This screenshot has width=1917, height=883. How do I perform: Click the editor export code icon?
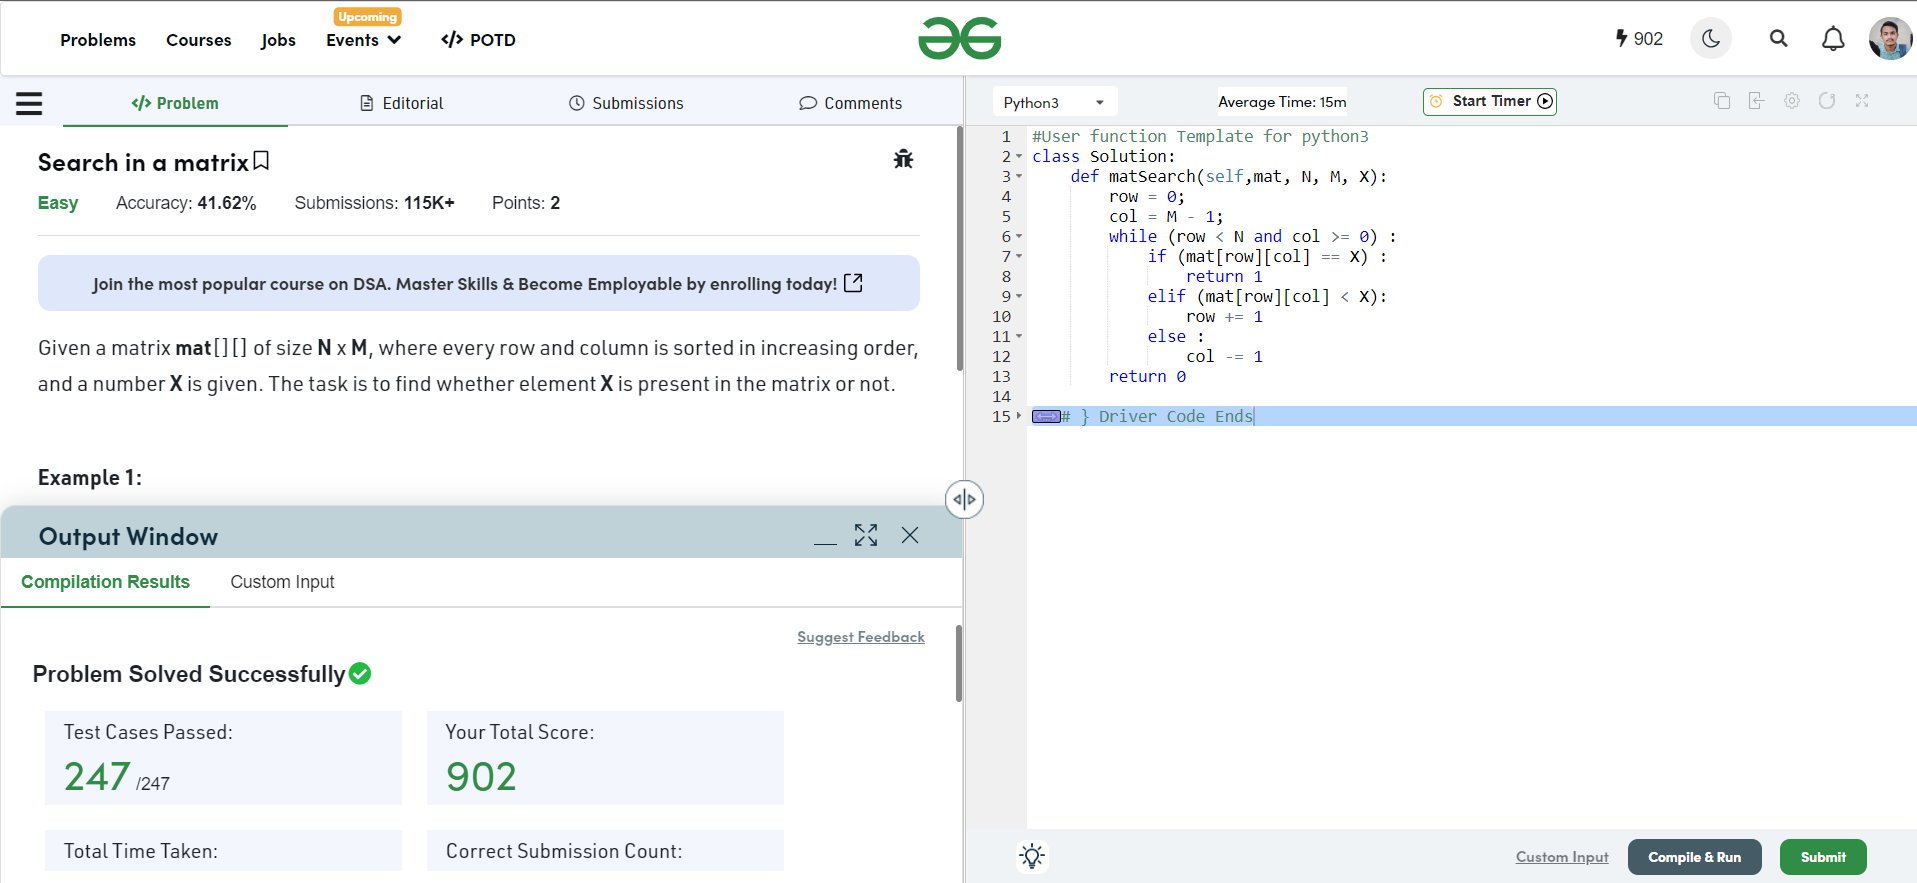pos(1756,100)
